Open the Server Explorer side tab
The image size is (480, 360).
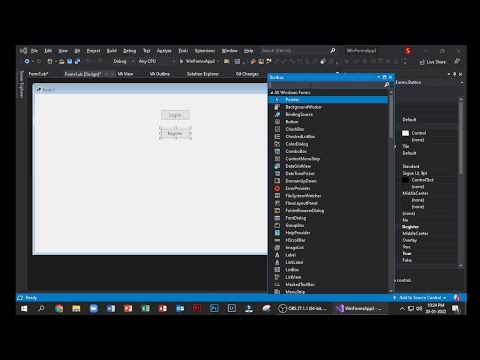coord(21,84)
